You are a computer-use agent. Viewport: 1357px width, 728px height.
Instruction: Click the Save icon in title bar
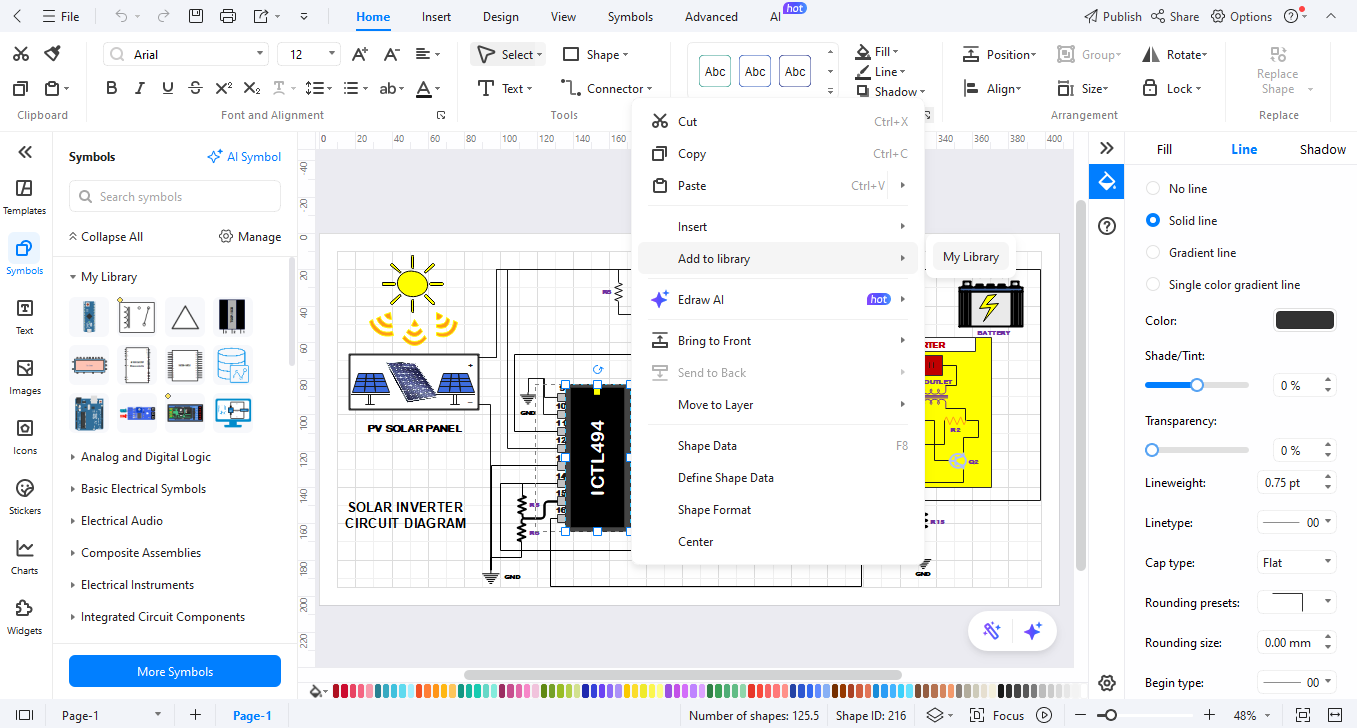[196, 16]
